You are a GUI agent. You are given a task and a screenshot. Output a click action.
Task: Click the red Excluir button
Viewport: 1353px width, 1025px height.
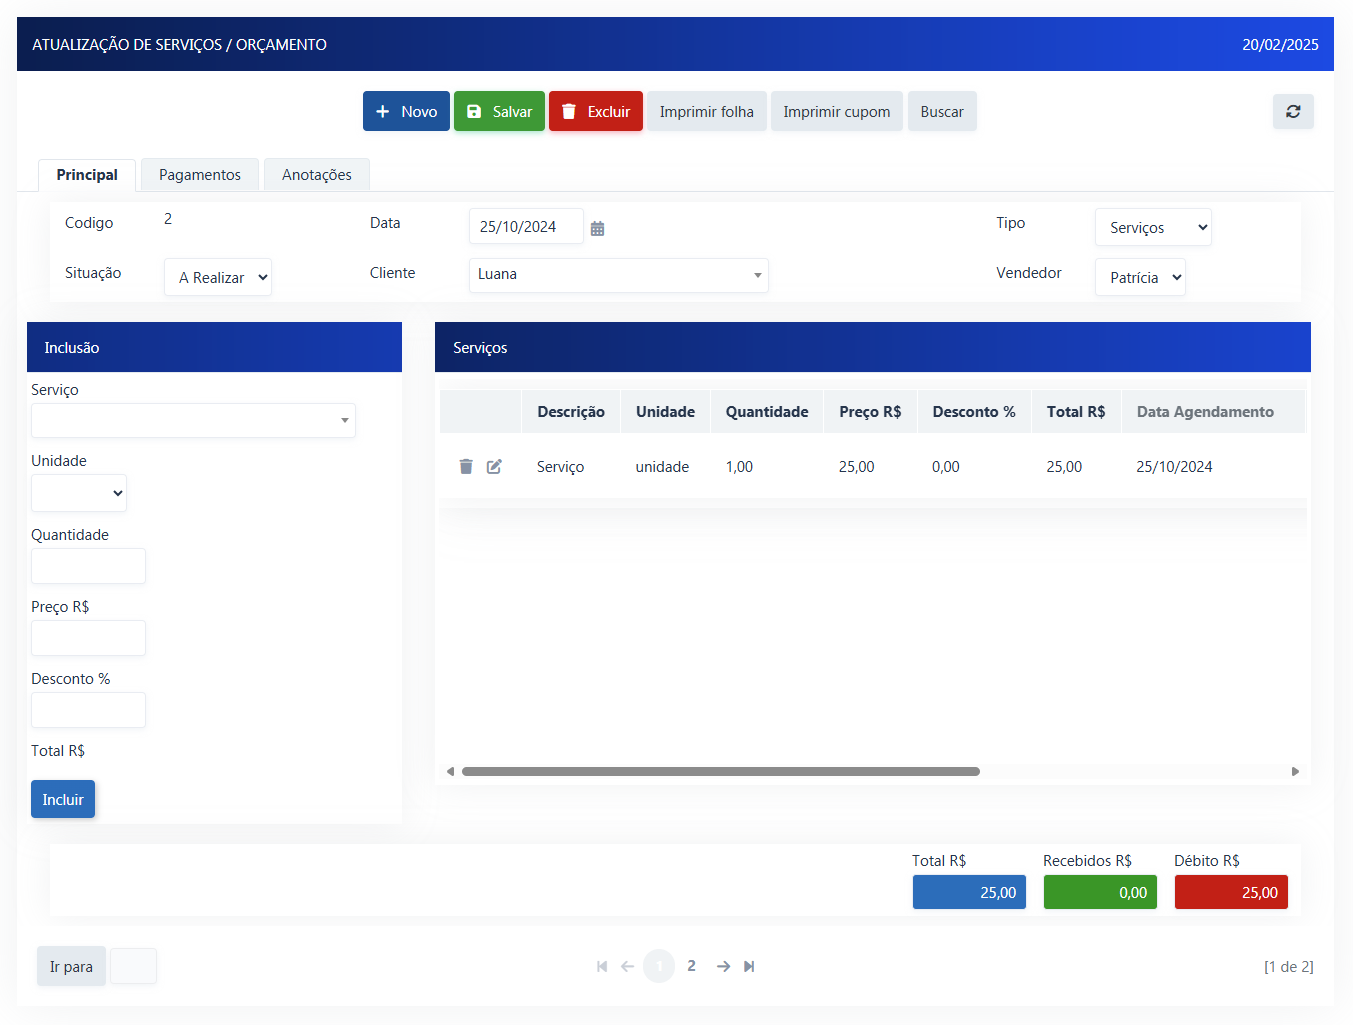point(596,111)
